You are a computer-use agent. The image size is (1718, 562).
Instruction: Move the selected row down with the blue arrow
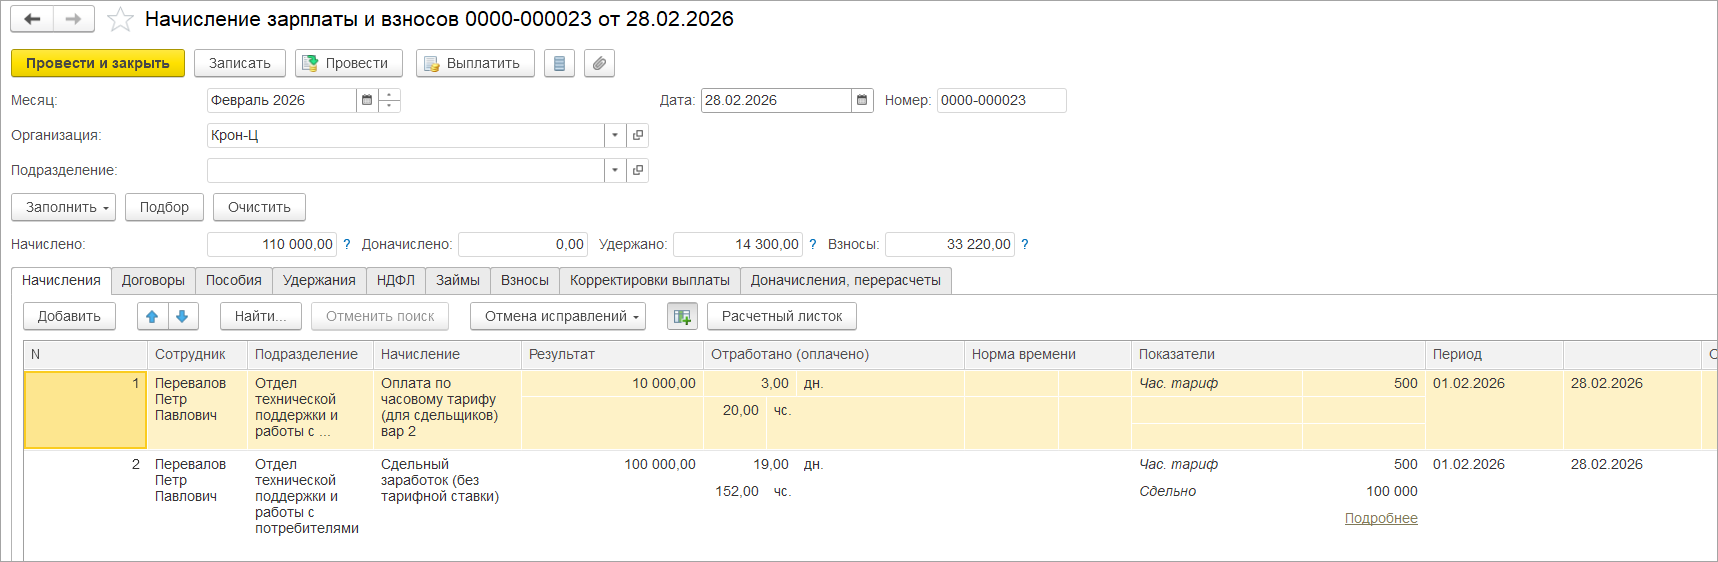tap(182, 316)
